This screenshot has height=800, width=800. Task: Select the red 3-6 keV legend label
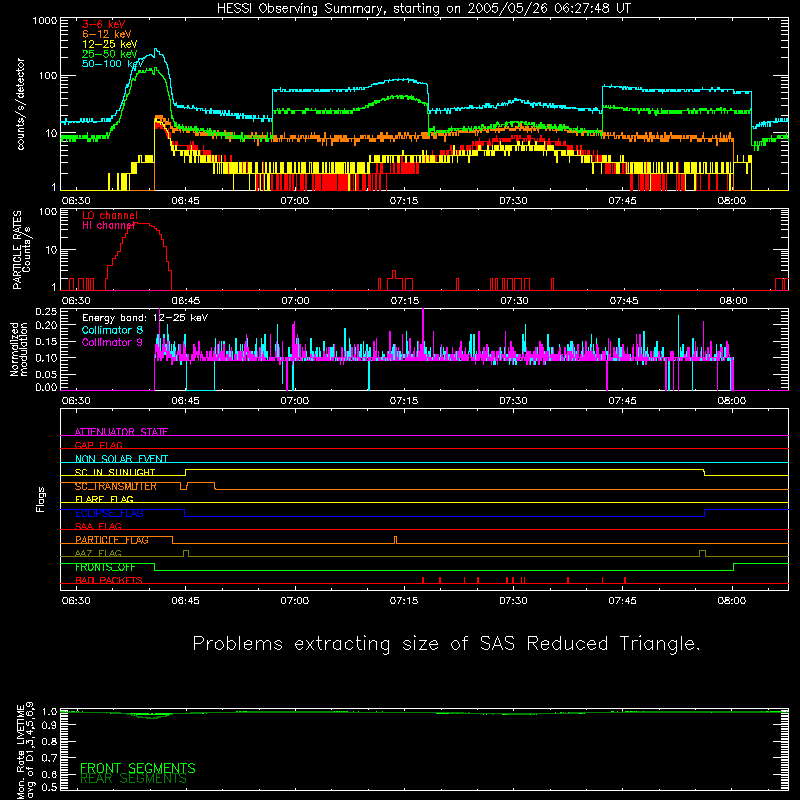(103, 24)
